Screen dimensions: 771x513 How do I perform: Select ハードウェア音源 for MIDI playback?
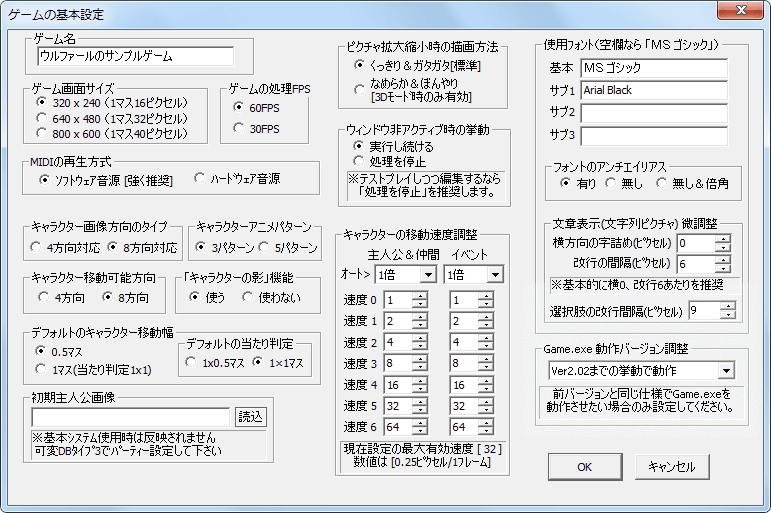point(200,179)
